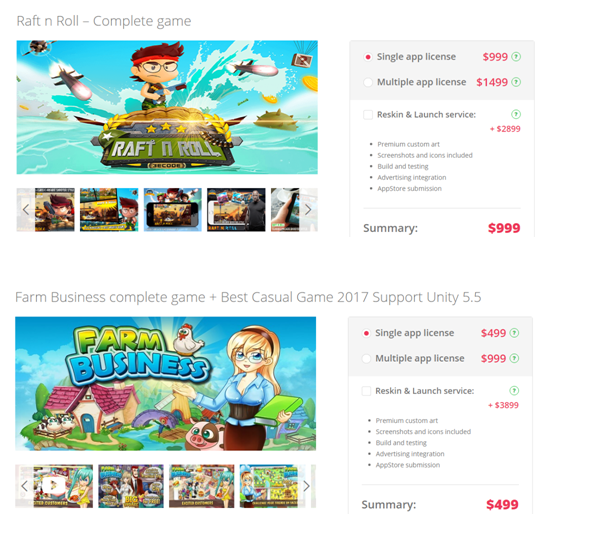
Task: Advance Farm Business gallery with right chevron
Action: [306, 486]
